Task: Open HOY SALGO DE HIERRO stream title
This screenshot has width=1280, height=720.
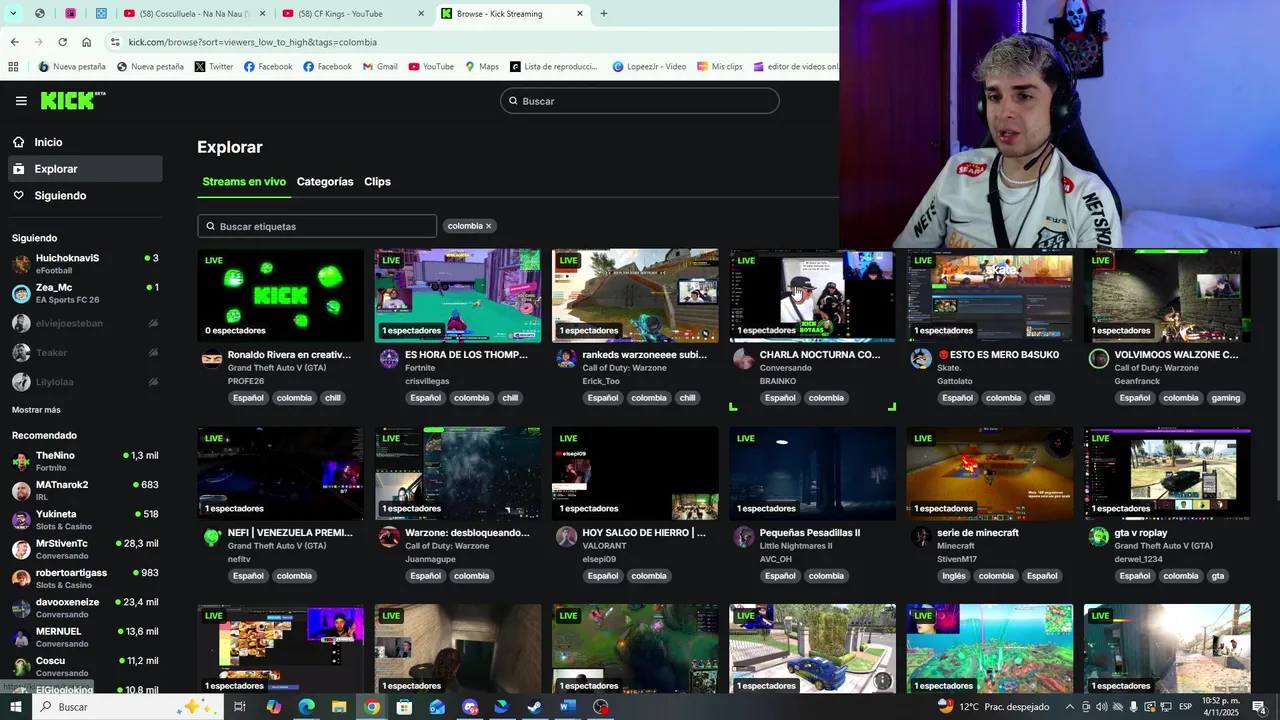Action: pyautogui.click(x=644, y=533)
